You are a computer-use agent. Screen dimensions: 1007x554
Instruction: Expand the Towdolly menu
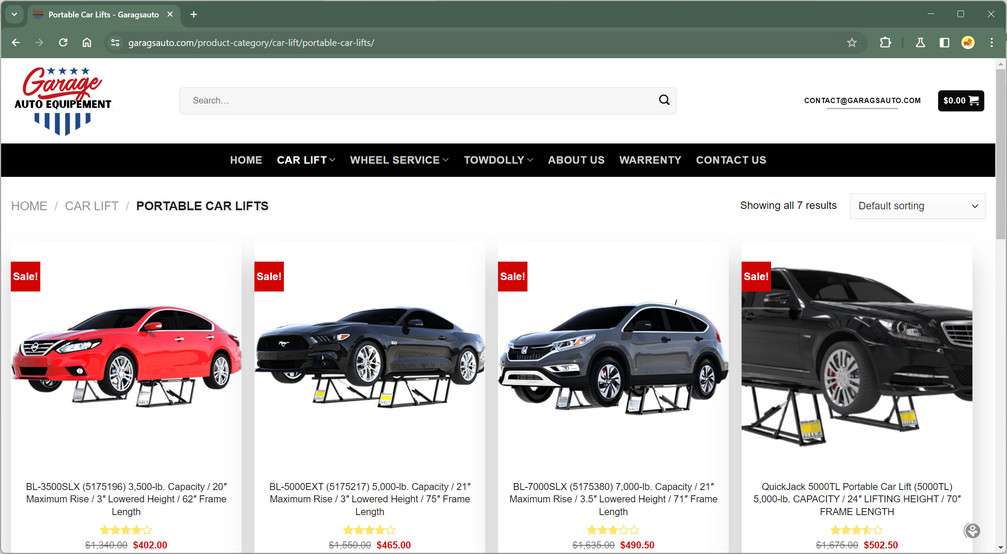tap(498, 160)
